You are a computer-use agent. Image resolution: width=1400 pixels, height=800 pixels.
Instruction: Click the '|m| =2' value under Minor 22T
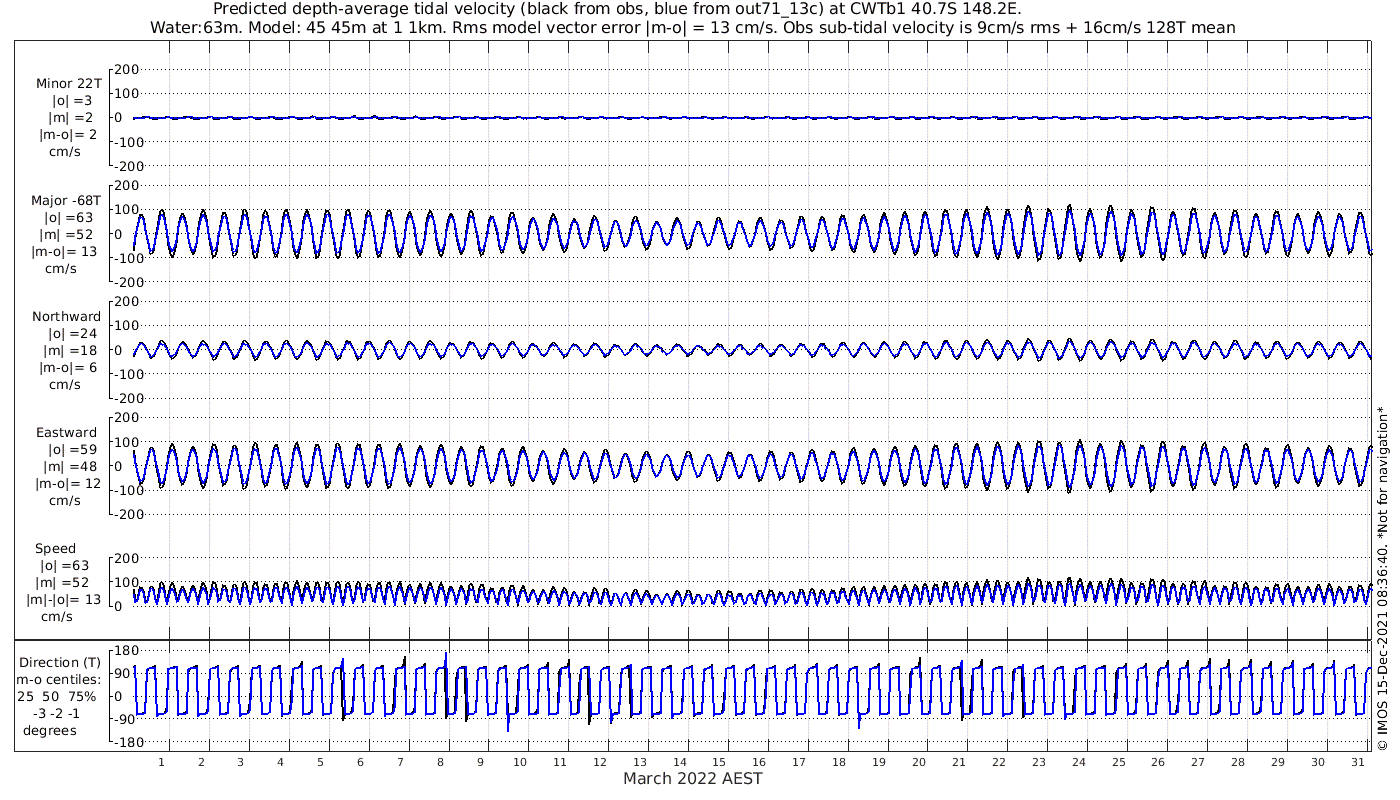[72, 118]
